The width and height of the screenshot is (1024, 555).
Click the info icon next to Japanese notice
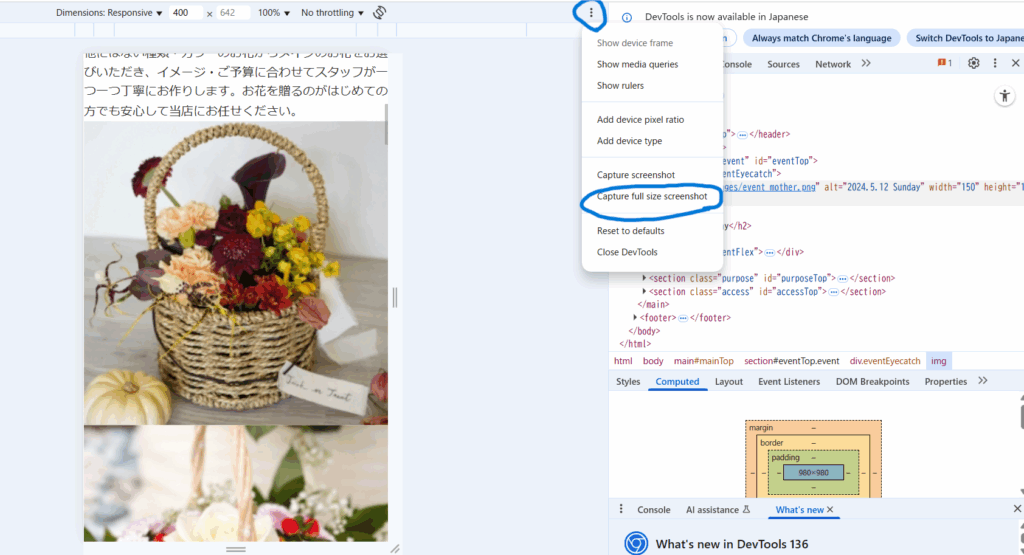coord(627,18)
